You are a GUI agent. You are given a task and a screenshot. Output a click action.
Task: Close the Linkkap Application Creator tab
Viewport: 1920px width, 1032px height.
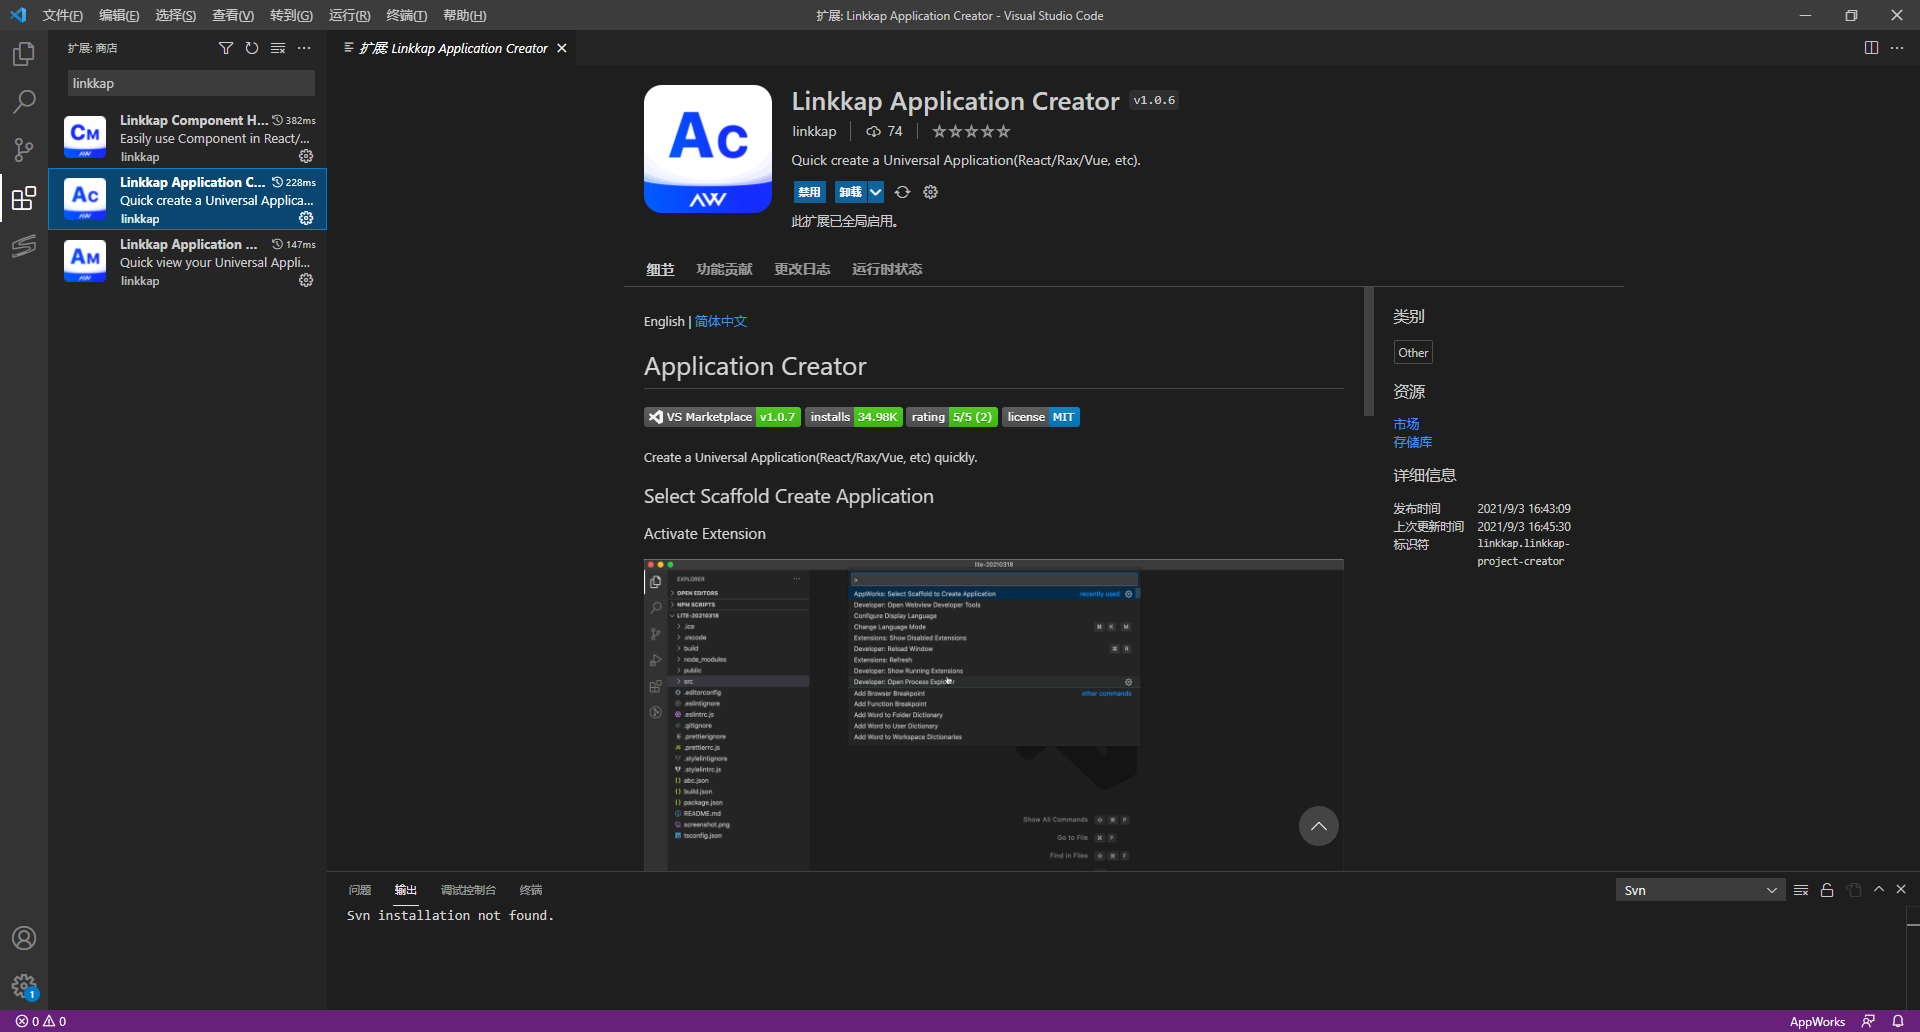[x=562, y=48]
